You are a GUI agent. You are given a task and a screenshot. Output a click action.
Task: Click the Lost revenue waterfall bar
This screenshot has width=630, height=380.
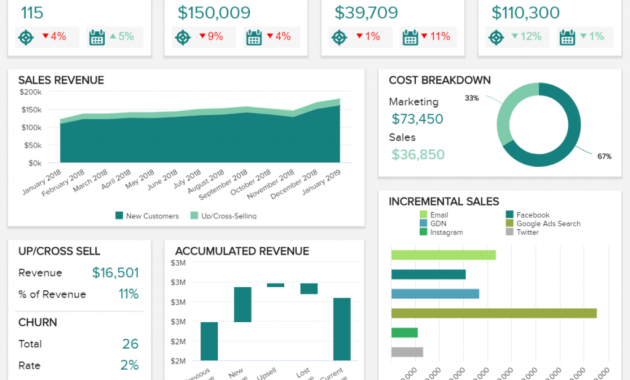point(309,289)
